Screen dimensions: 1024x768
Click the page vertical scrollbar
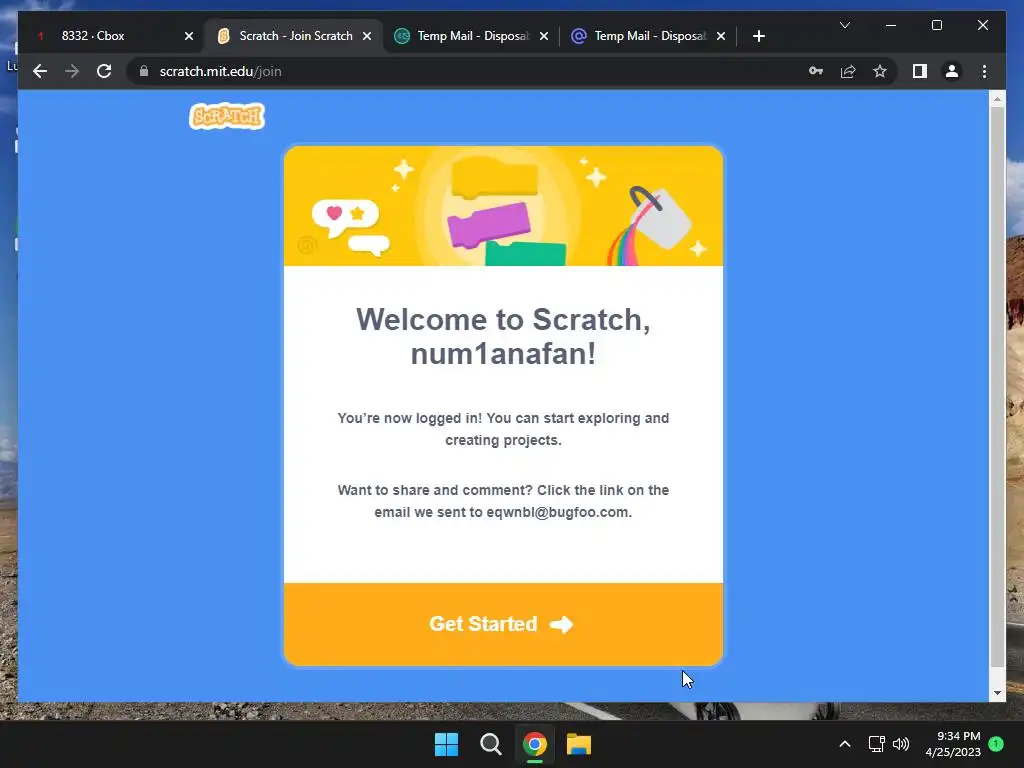coord(997,387)
